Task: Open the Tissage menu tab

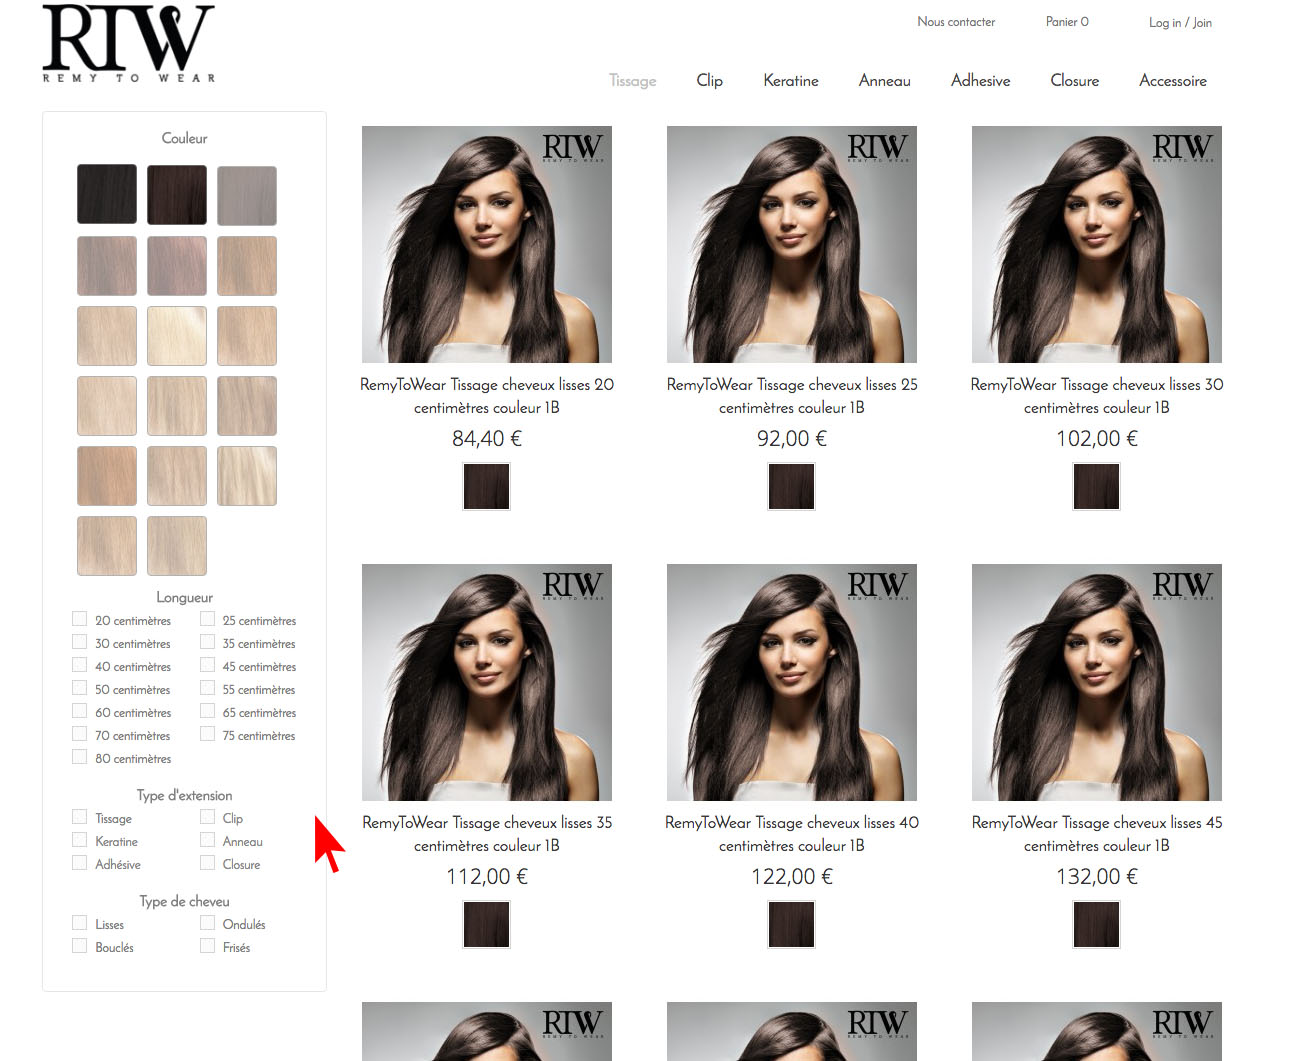Action: pos(633,81)
